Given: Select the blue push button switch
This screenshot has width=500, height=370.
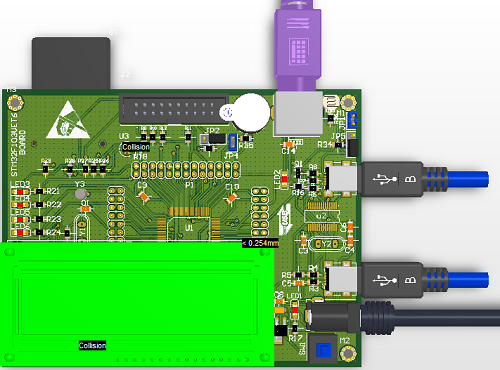Looking at the screenshot, I should click(x=323, y=350).
